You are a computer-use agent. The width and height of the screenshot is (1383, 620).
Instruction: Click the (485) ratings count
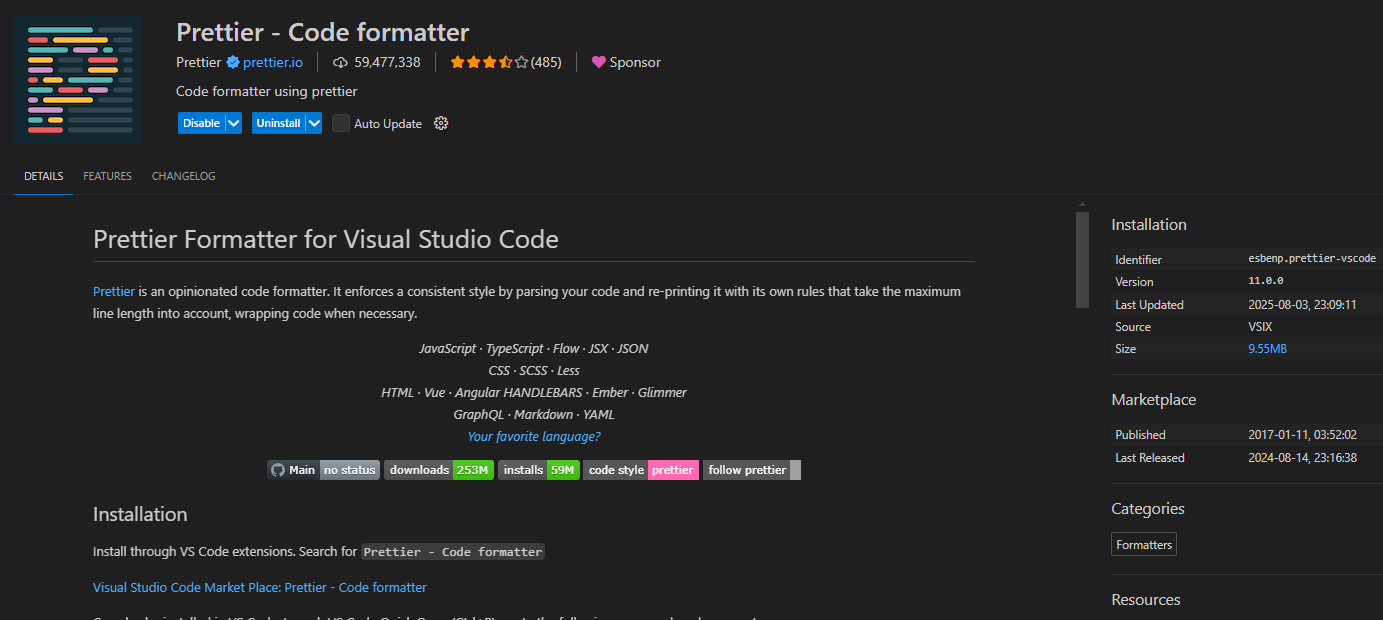pos(546,62)
